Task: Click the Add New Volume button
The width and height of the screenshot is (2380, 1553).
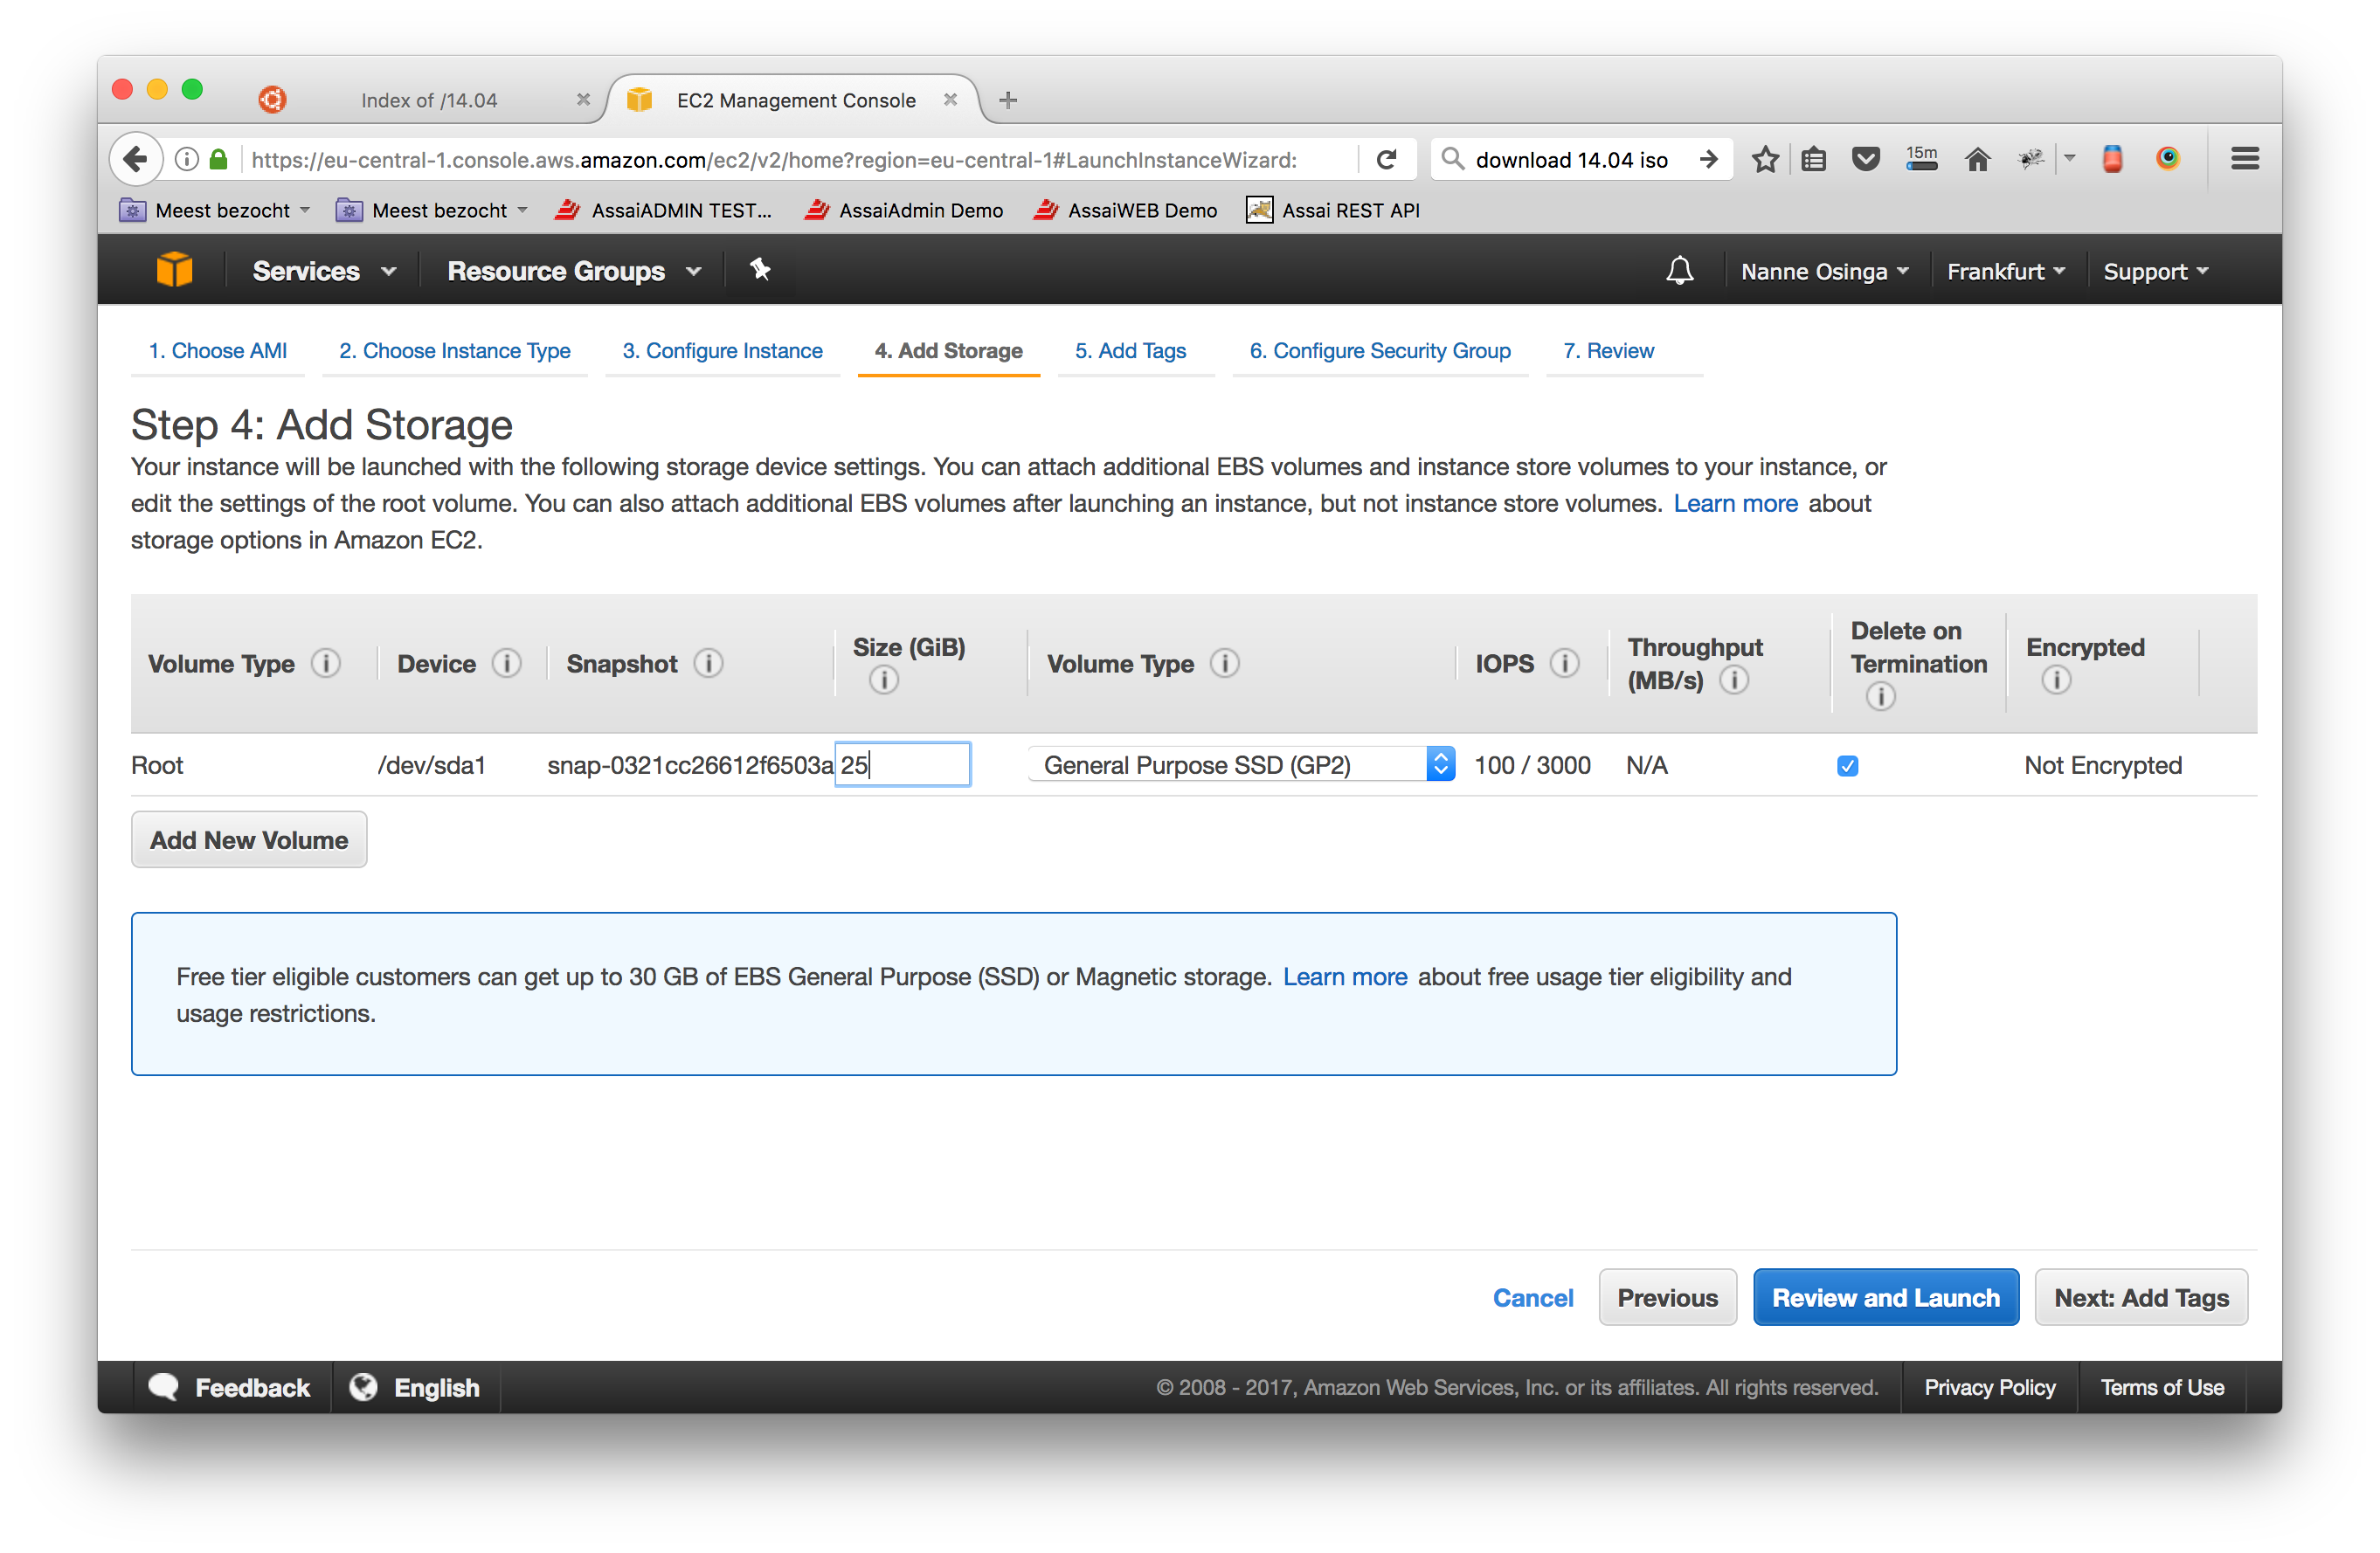Action: point(249,840)
